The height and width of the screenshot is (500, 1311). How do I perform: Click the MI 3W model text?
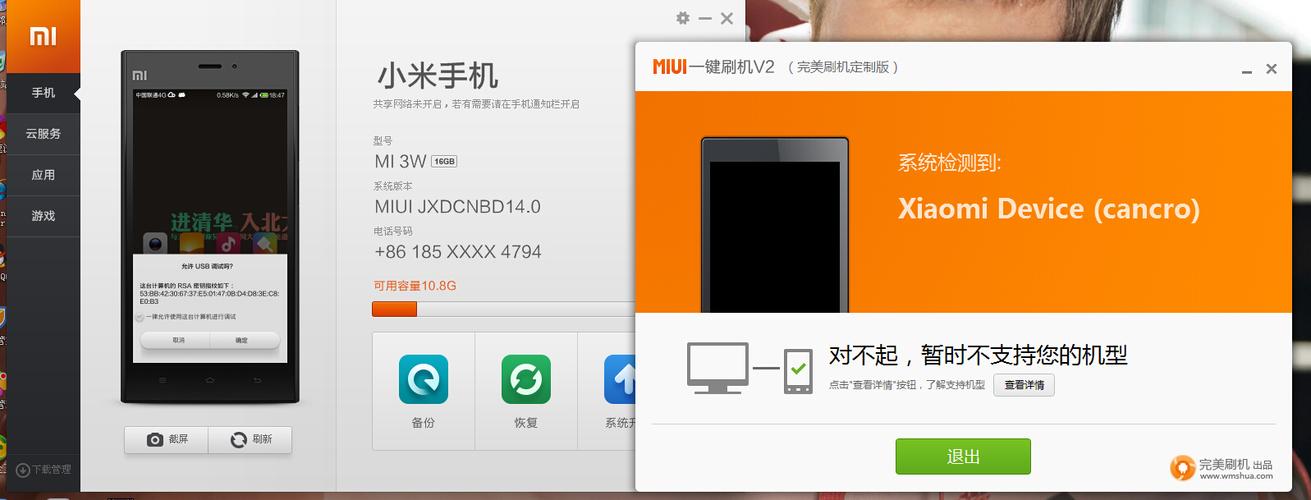click(x=400, y=161)
